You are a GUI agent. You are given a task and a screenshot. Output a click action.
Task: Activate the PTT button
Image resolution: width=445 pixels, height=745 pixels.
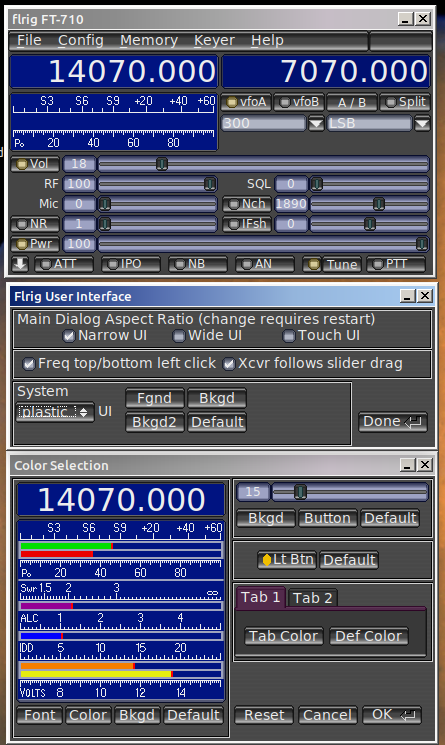(x=396, y=264)
